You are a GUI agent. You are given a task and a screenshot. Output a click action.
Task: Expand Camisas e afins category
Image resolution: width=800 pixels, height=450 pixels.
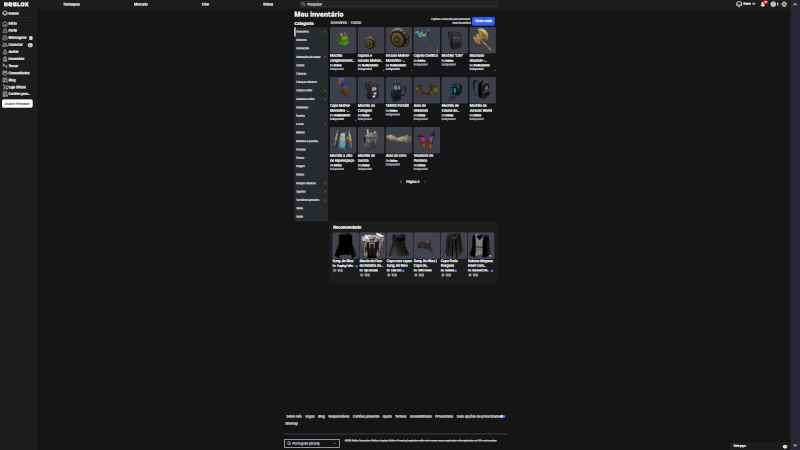tap(325, 99)
